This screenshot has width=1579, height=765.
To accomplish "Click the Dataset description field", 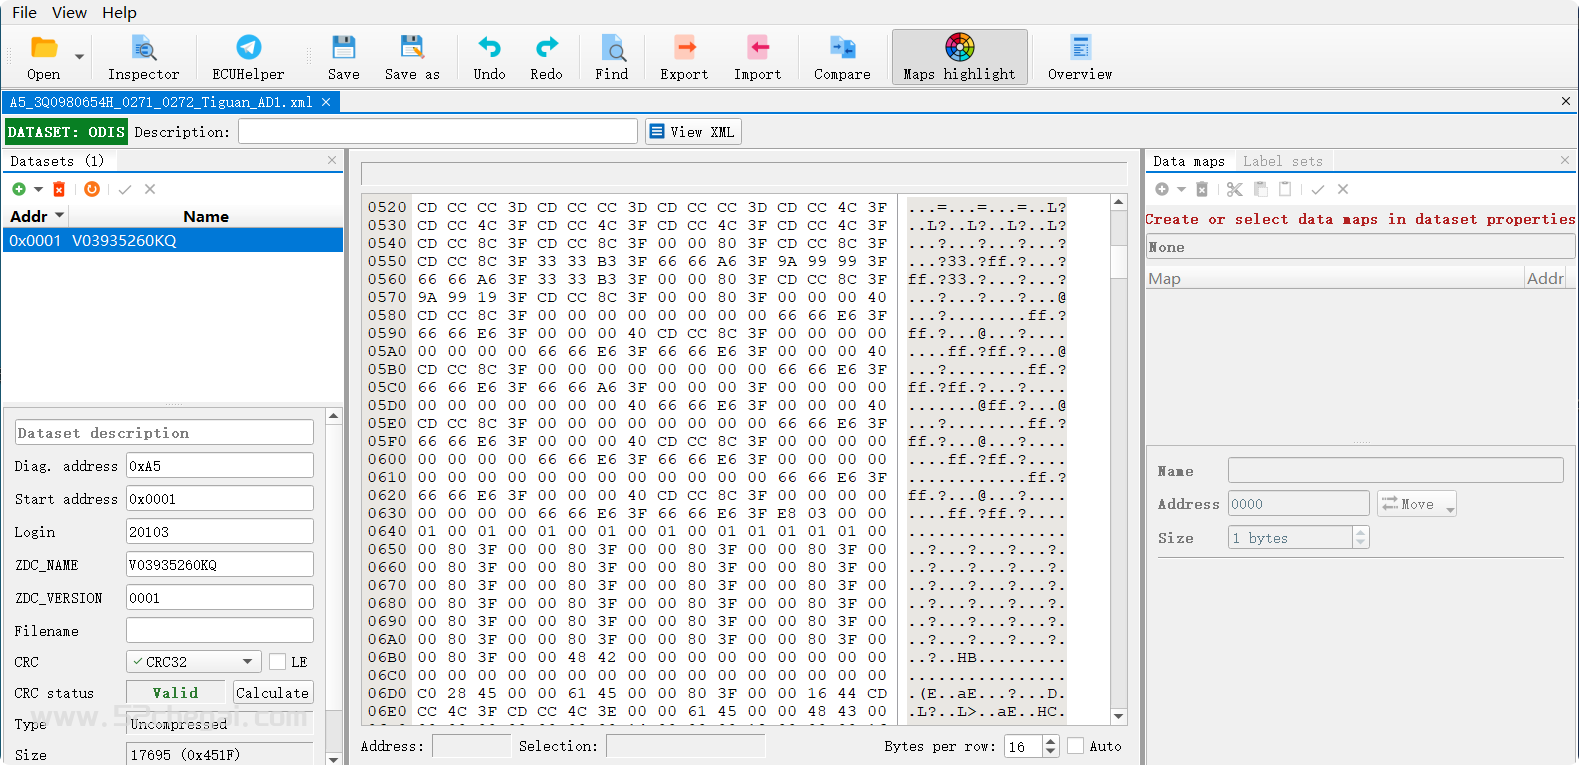I will pos(164,433).
